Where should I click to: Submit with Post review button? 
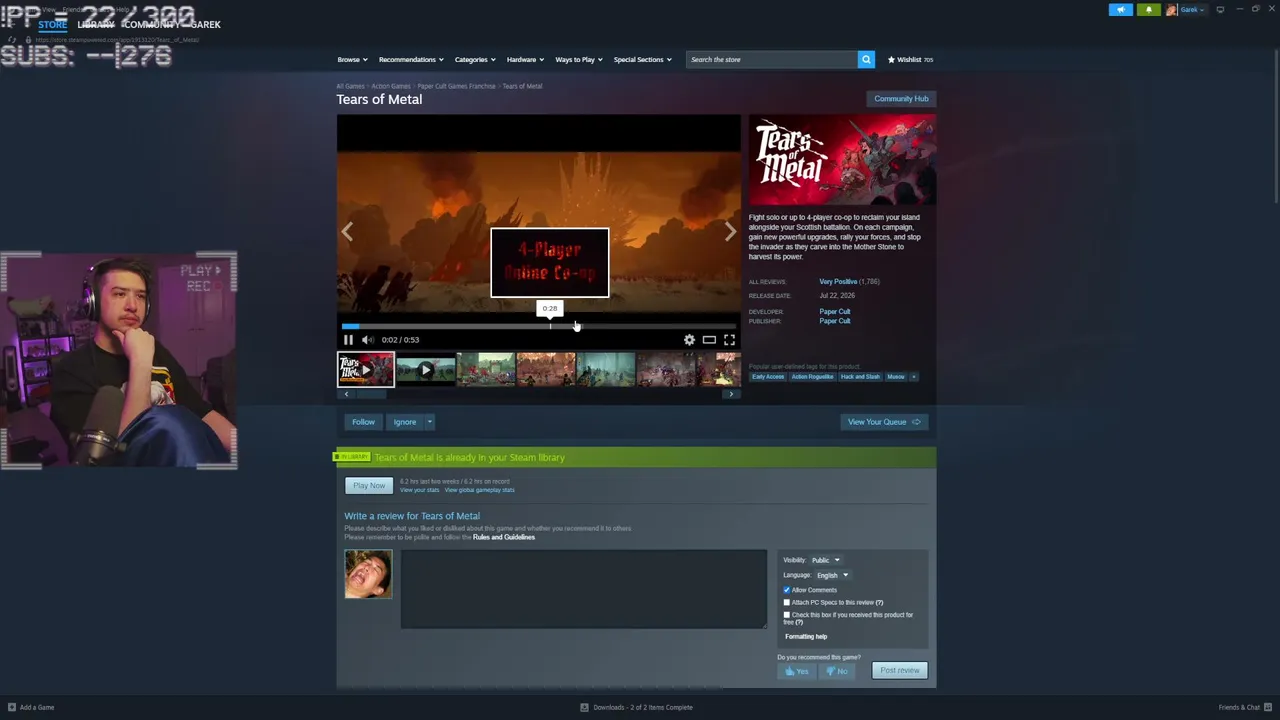point(900,670)
